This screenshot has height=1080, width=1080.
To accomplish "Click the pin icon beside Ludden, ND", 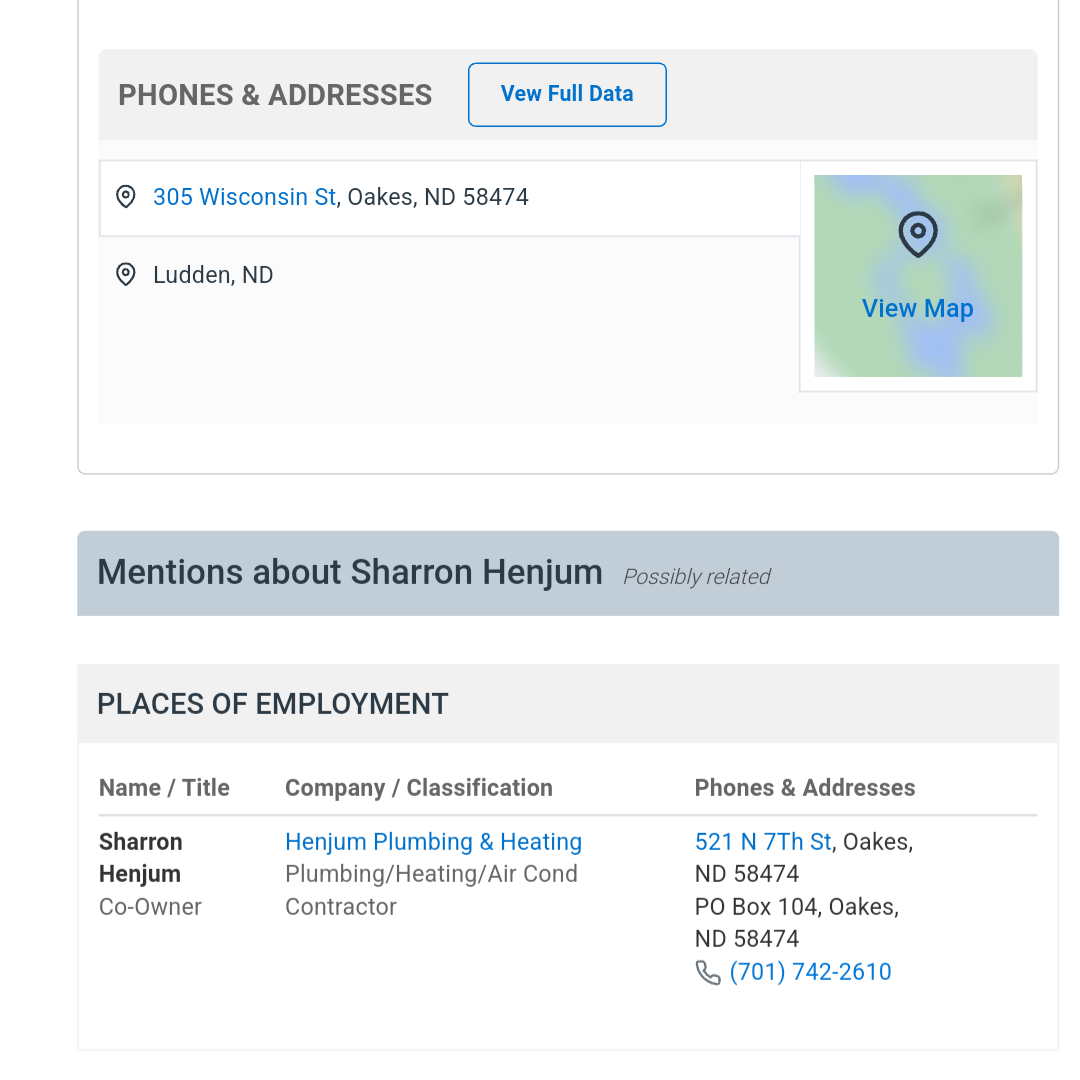I will [x=126, y=275].
